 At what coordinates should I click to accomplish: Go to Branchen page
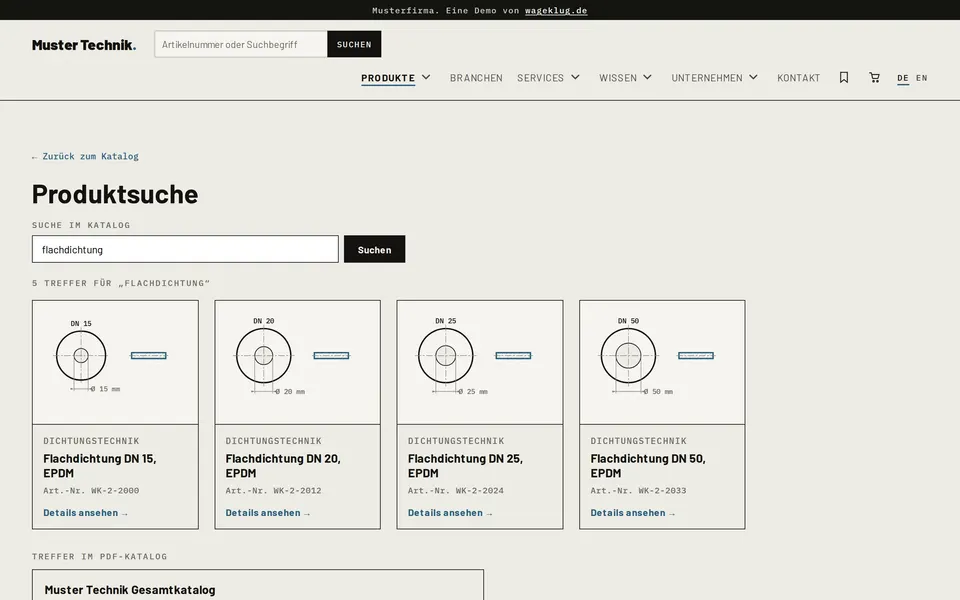click(476, 78)
